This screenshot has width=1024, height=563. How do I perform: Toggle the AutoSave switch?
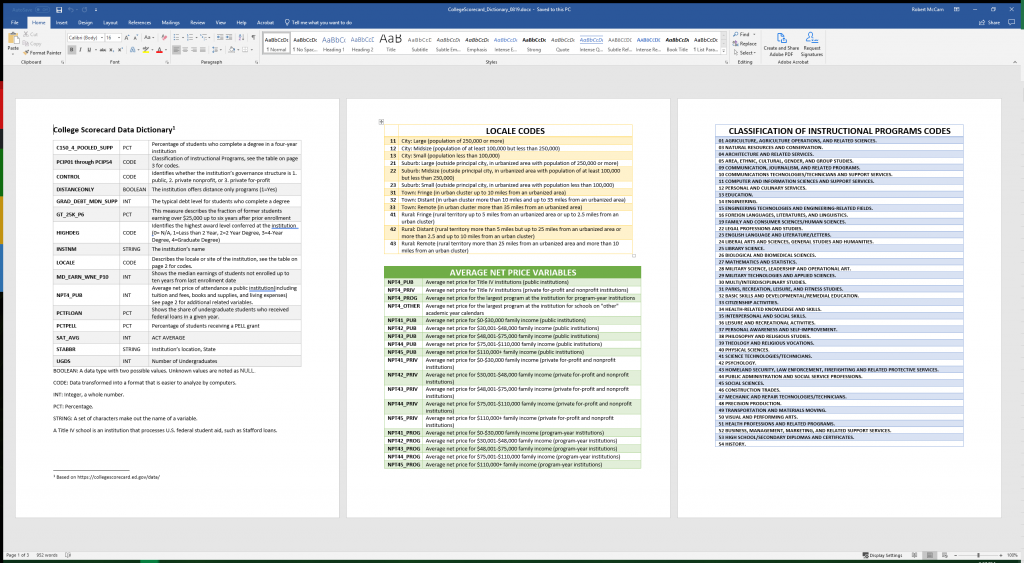(42, 10)
